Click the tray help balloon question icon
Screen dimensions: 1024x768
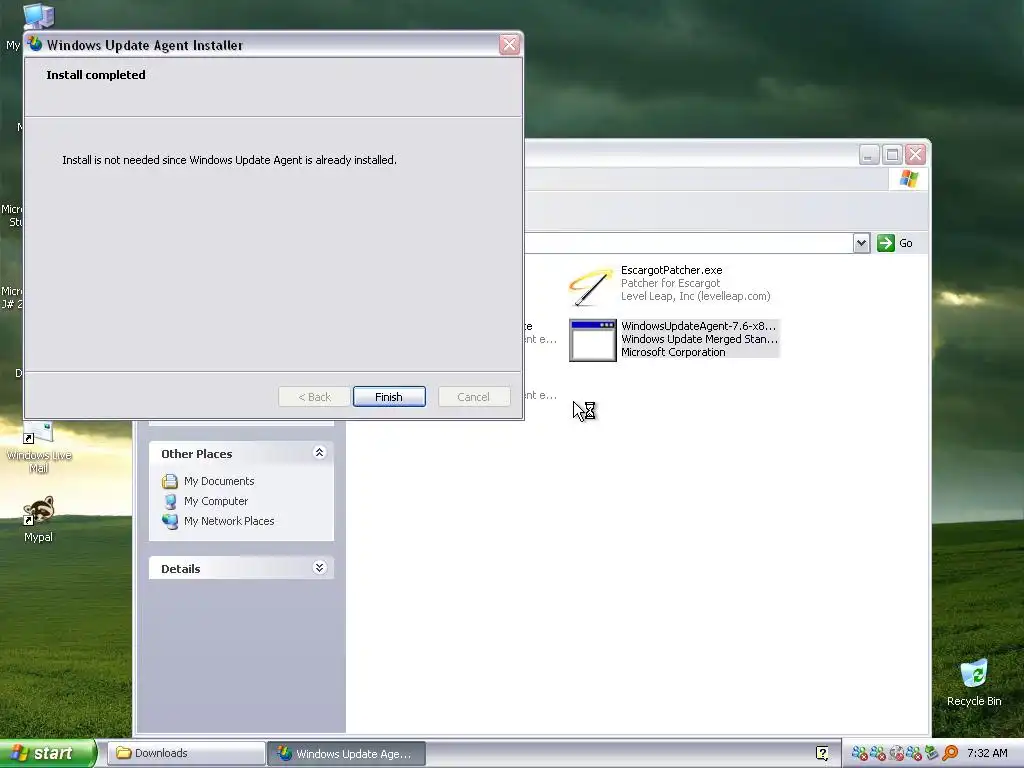(x=822, y=754)
